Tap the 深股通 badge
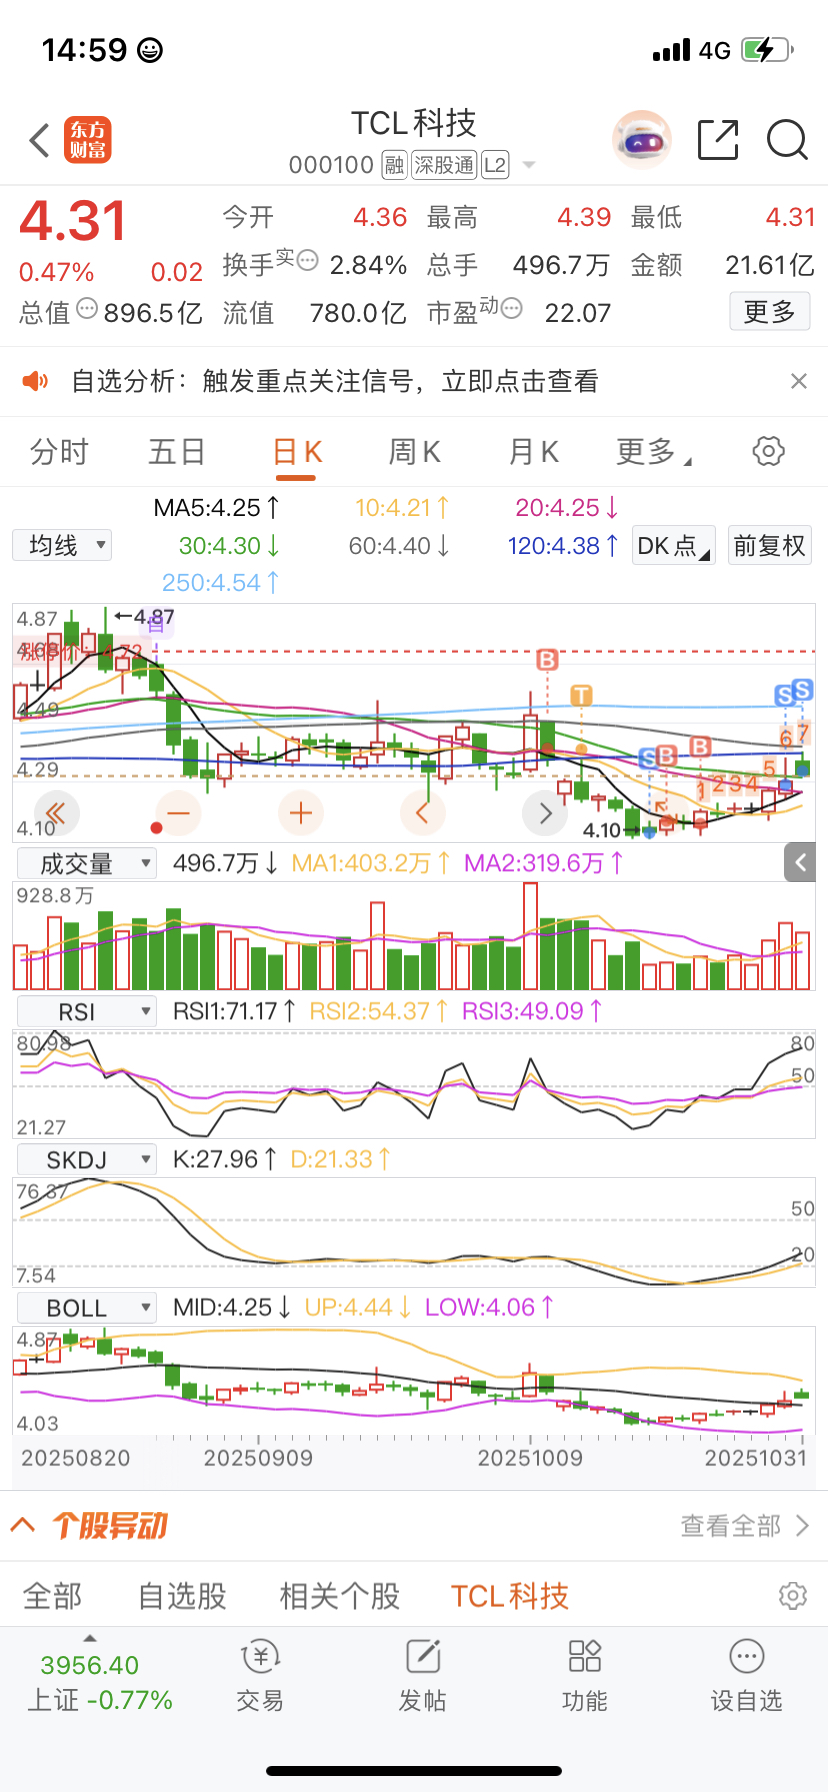 click(x=444, y=165)
